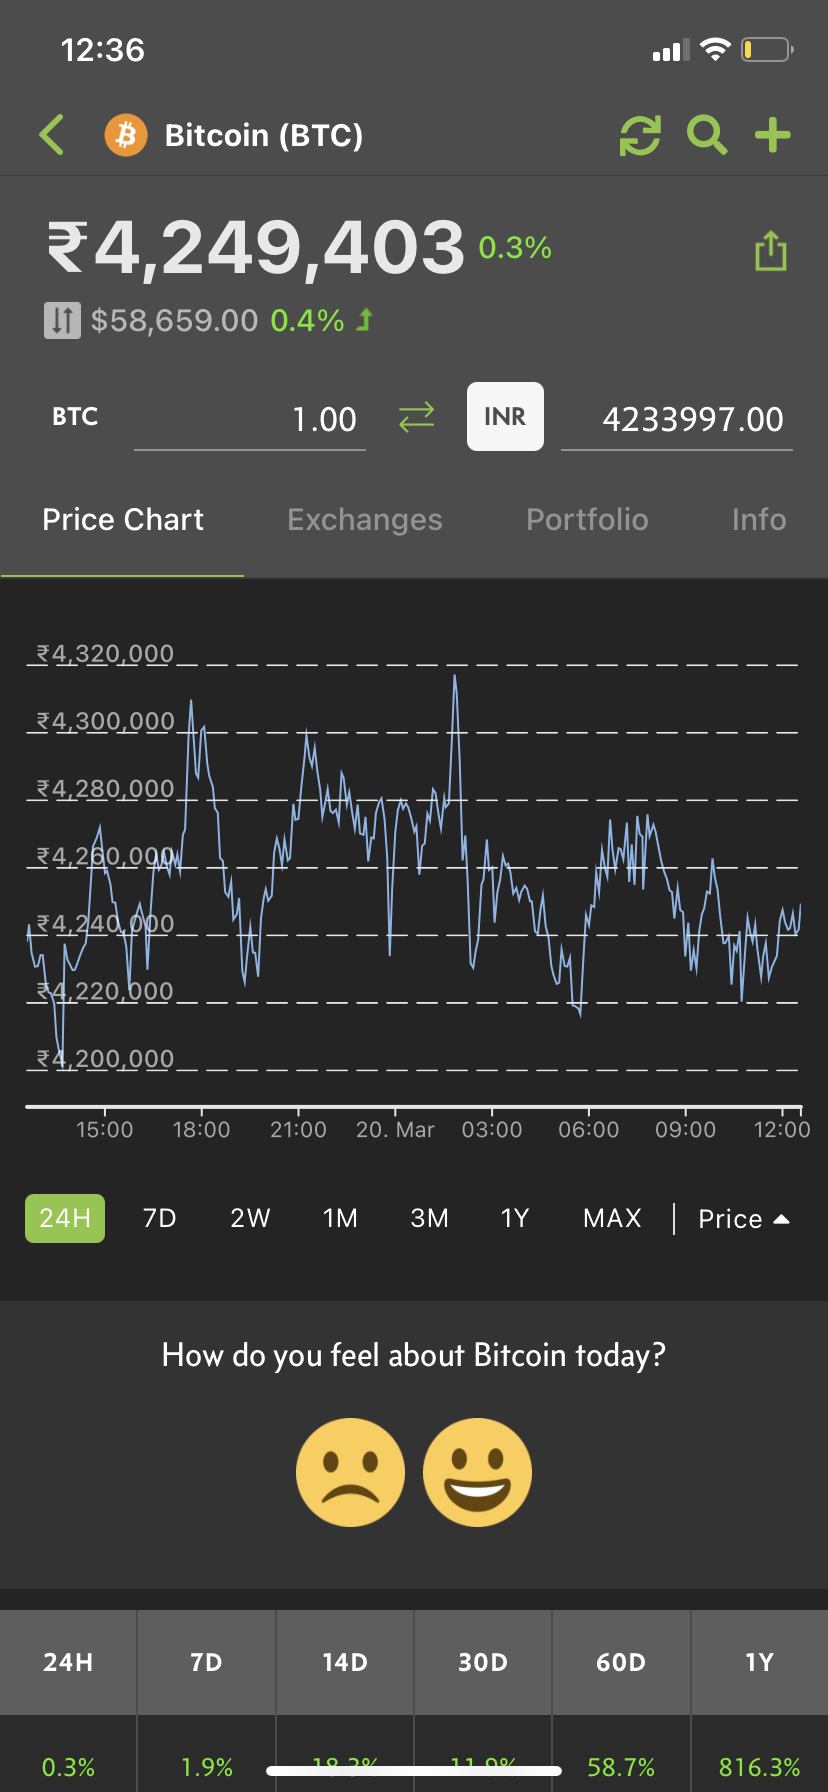Edit the BTC amount field 1.00
Screen dimensions: 828x1792
click(250, 419)
